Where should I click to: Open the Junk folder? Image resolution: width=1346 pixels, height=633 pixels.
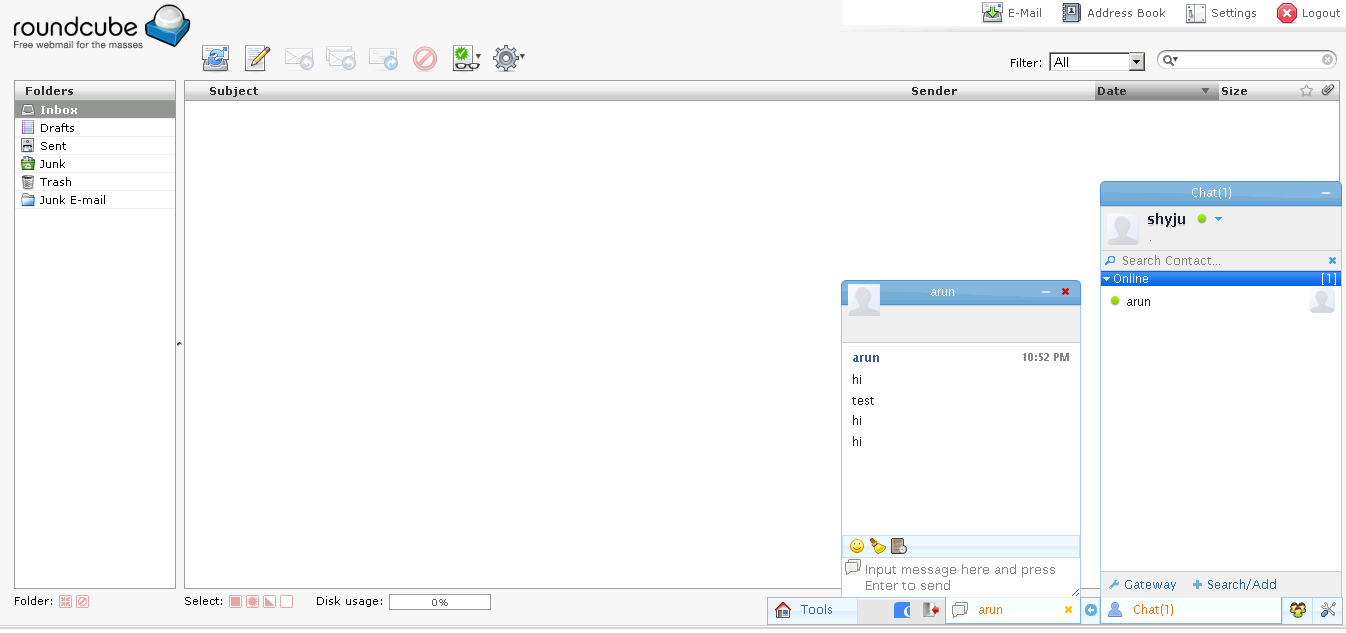tap(95, 164)
